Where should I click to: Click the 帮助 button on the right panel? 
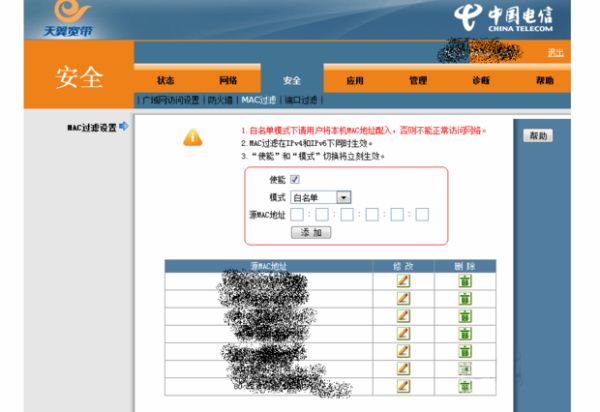coord(538,136)
